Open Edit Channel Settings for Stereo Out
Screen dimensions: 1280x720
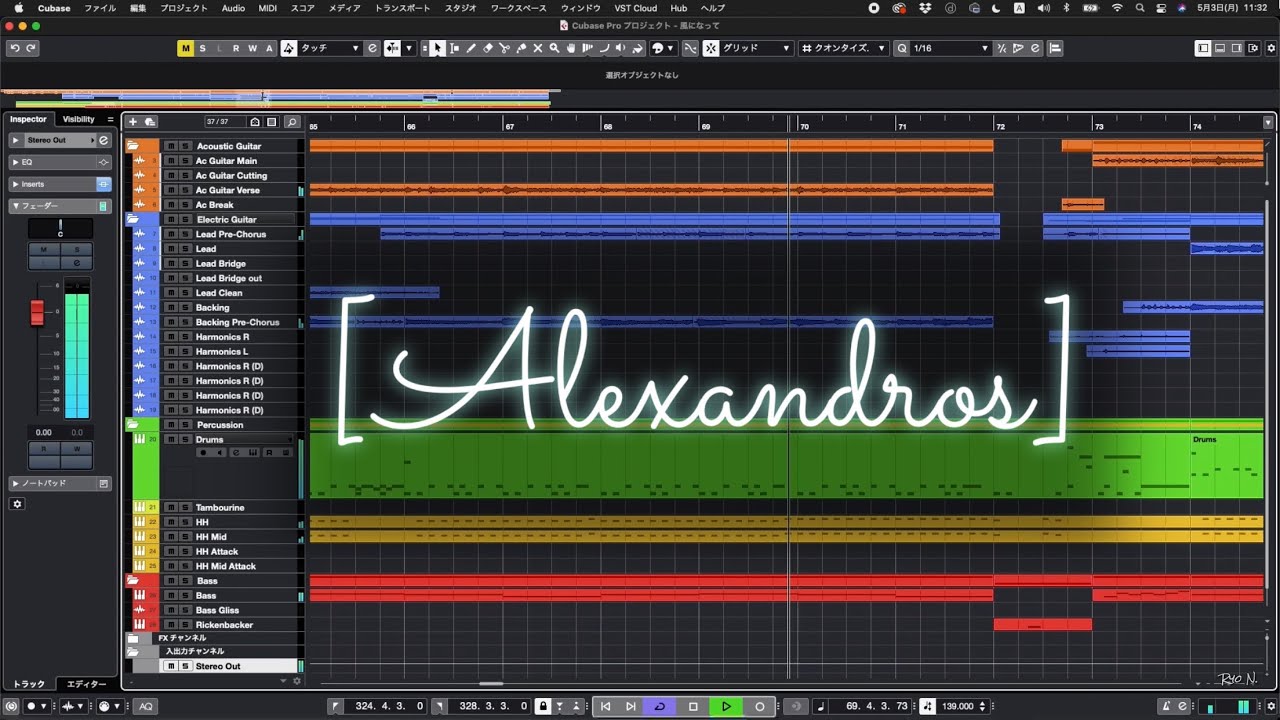103,140
